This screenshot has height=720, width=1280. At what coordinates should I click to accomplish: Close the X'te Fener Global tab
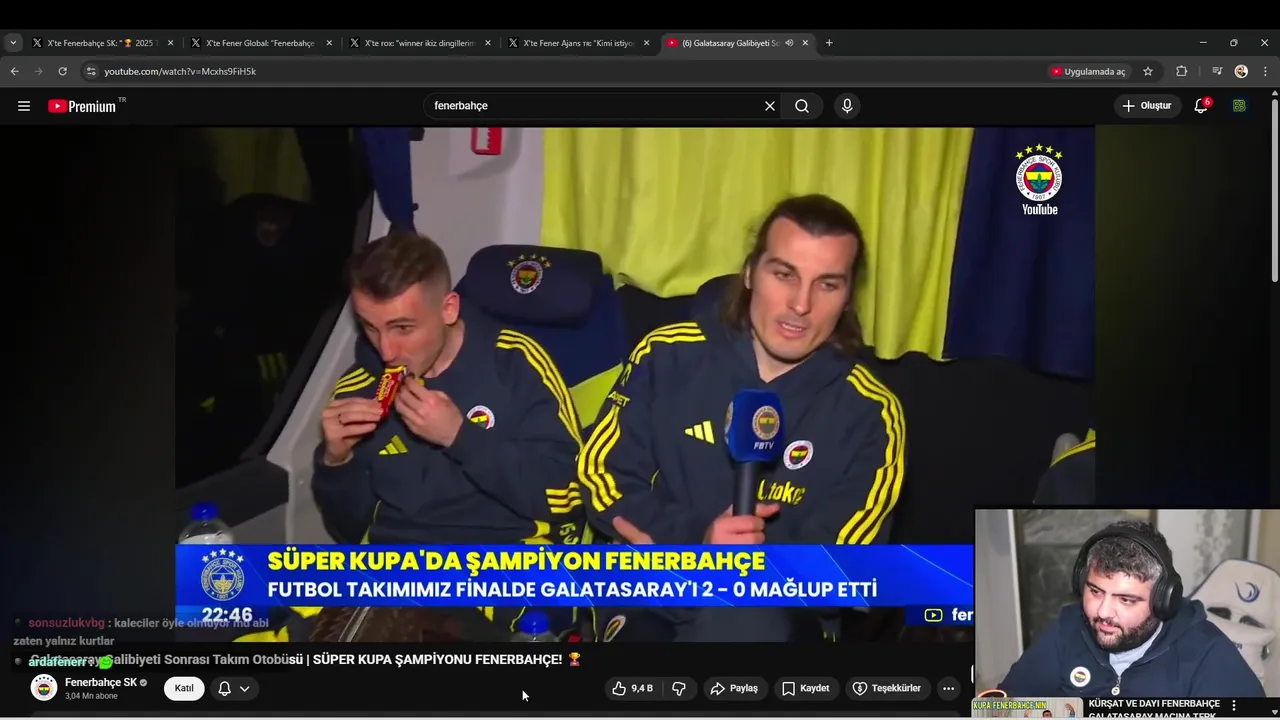(329, 43)
